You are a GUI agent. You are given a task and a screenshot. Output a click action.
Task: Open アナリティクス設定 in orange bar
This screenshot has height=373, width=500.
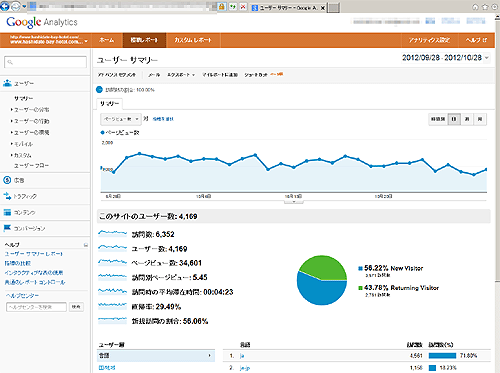(429, 40)
